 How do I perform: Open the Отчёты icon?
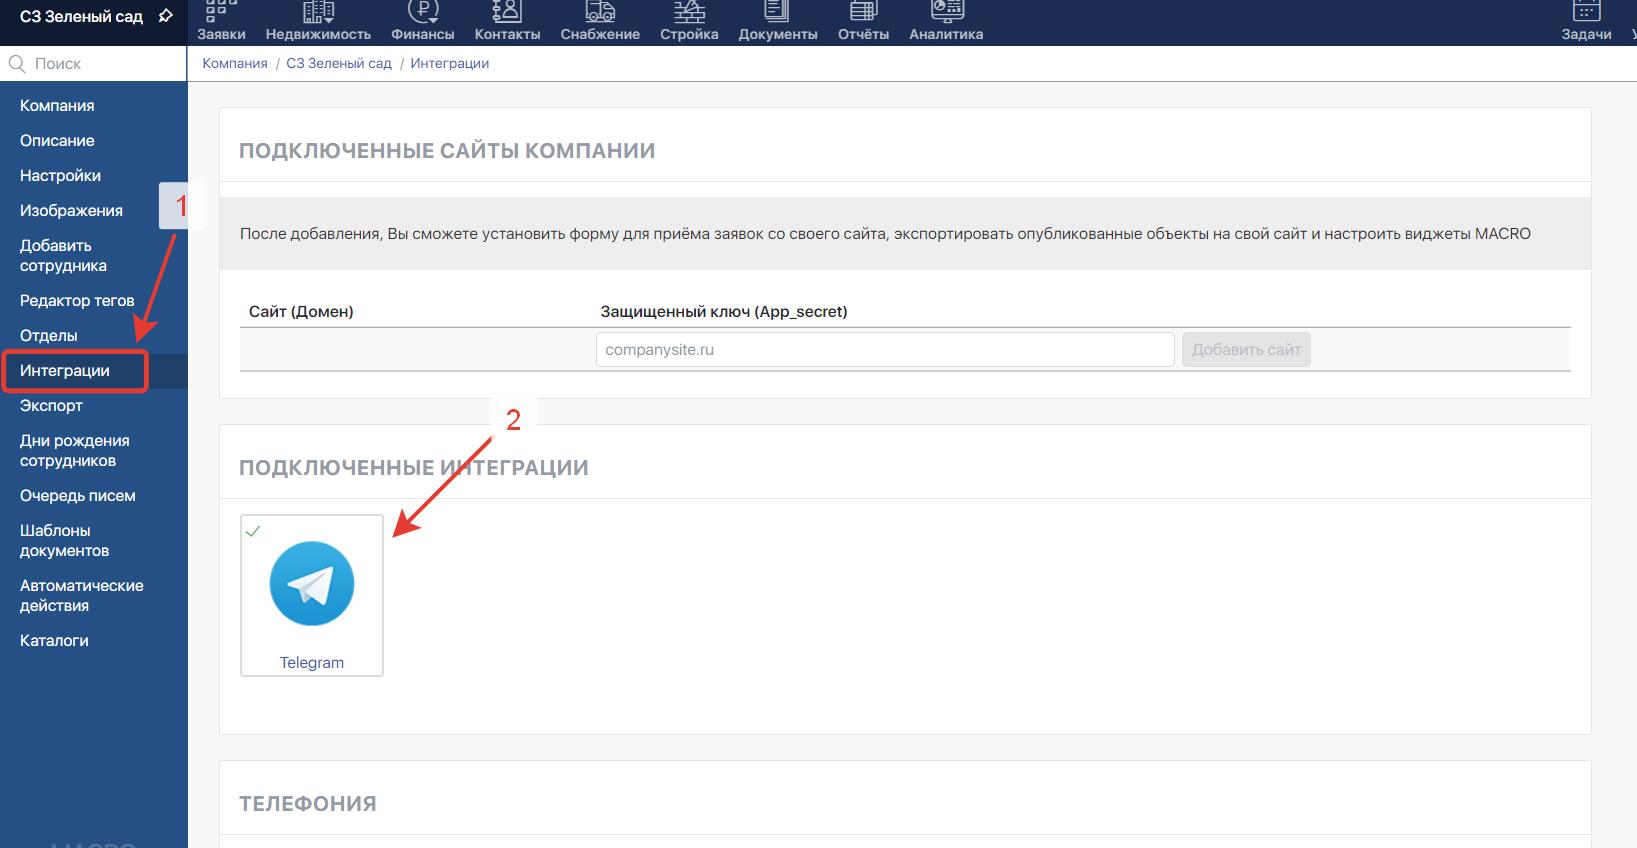[x=863, y=12]
